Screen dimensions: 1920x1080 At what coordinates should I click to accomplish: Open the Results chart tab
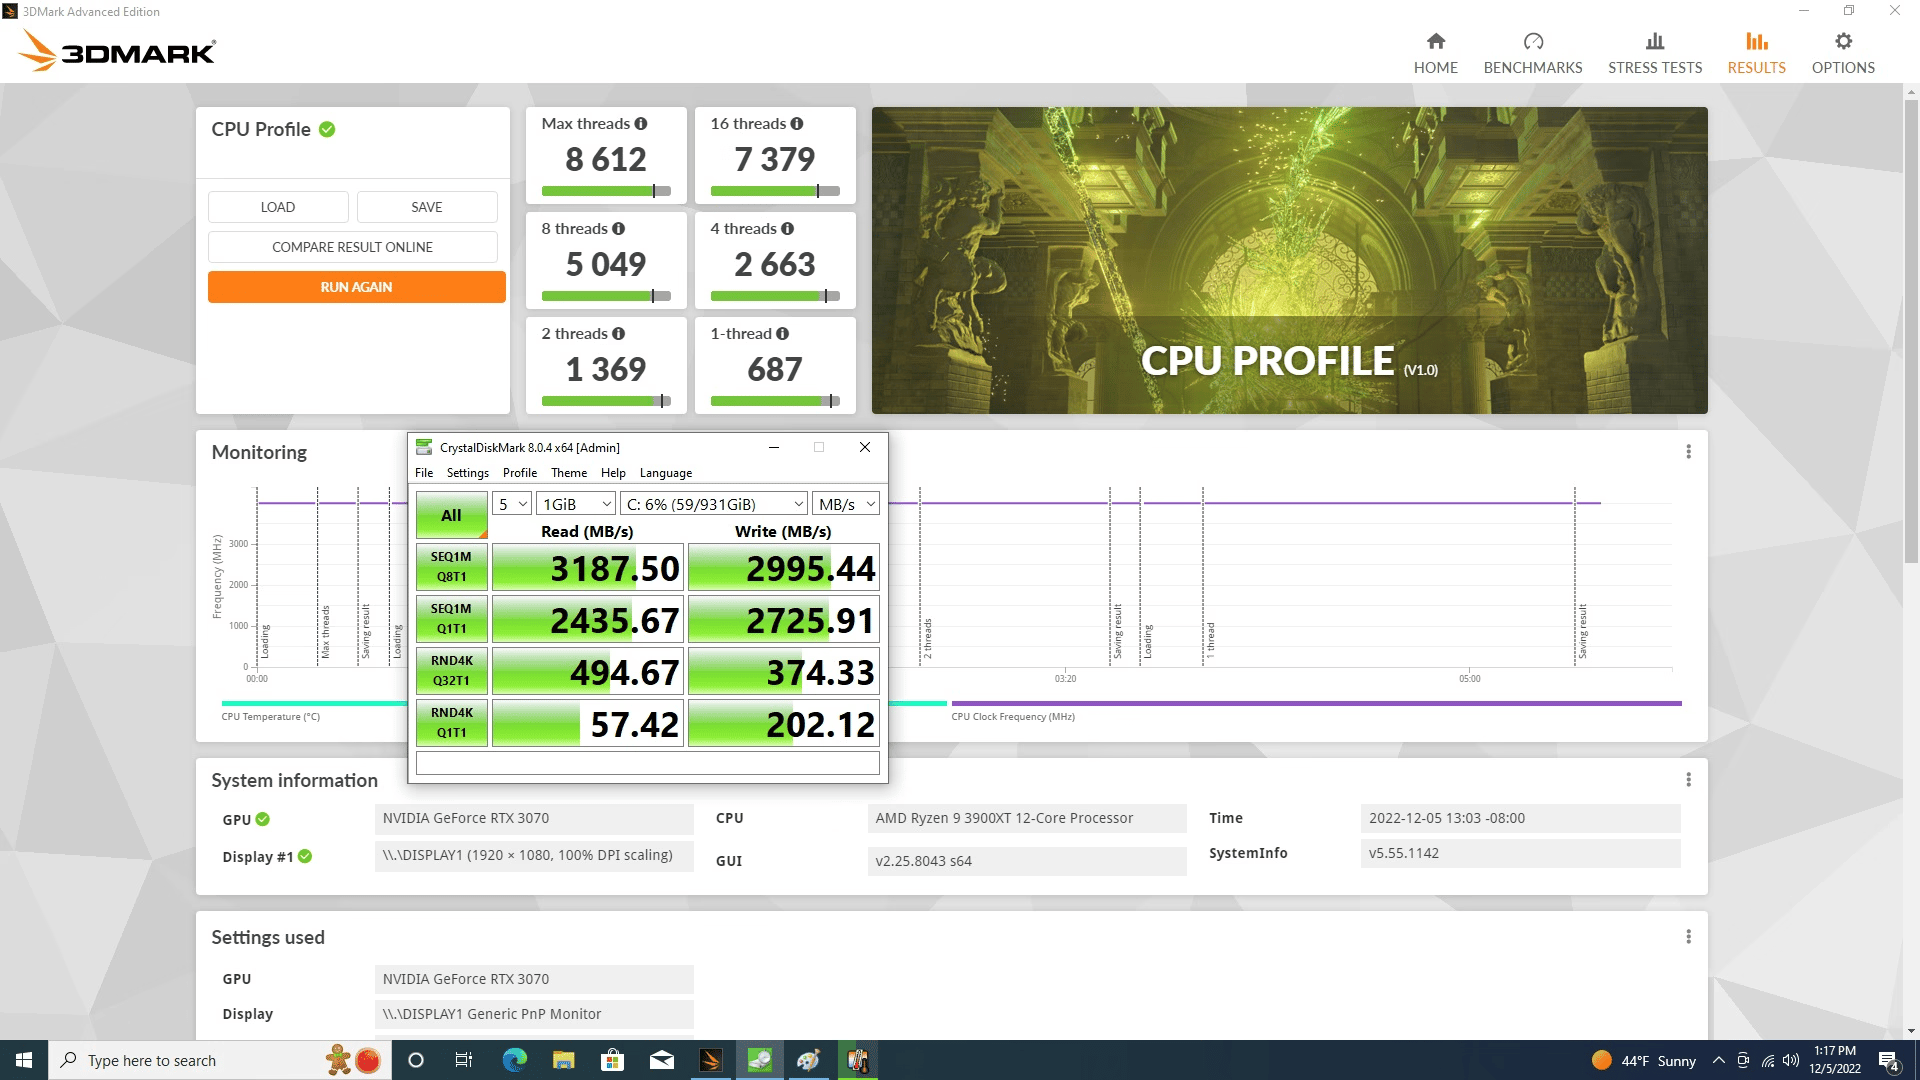1756,53
